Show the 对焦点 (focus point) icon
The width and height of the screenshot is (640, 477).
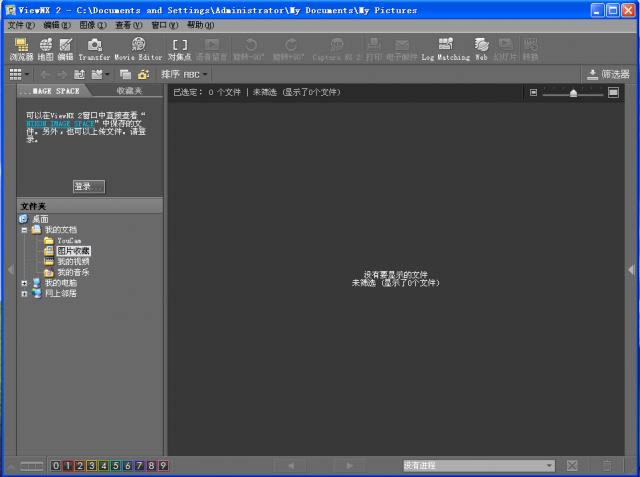click(179, 48)
